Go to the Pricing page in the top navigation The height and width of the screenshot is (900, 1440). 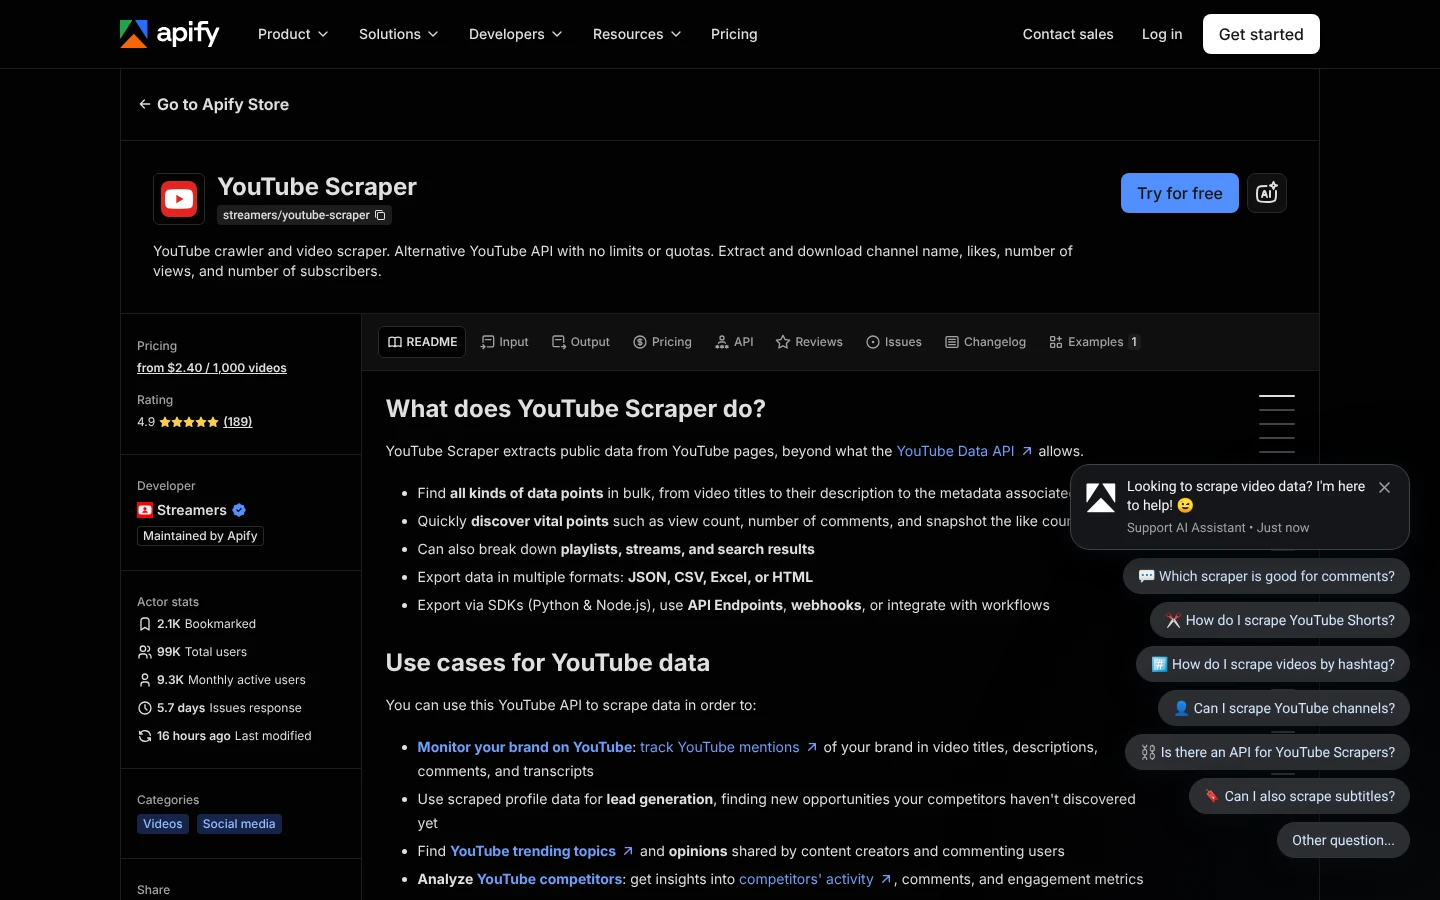(734, 34)
